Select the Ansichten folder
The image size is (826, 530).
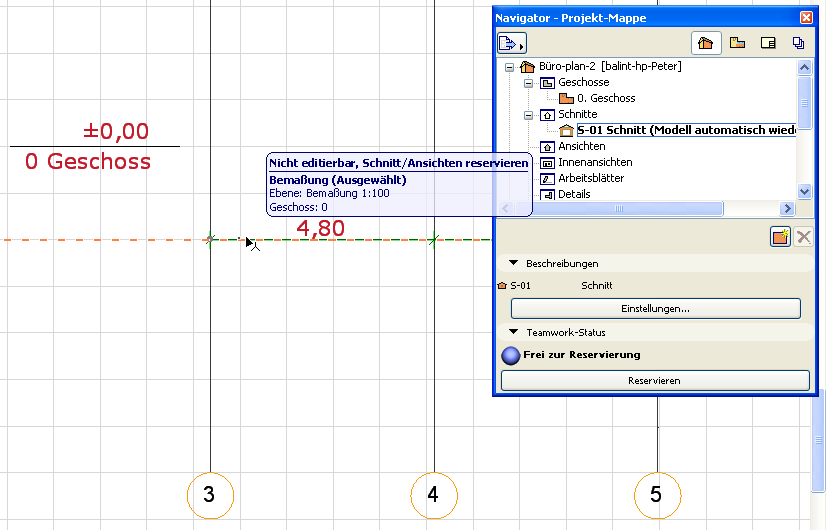[x=582, y=146]
